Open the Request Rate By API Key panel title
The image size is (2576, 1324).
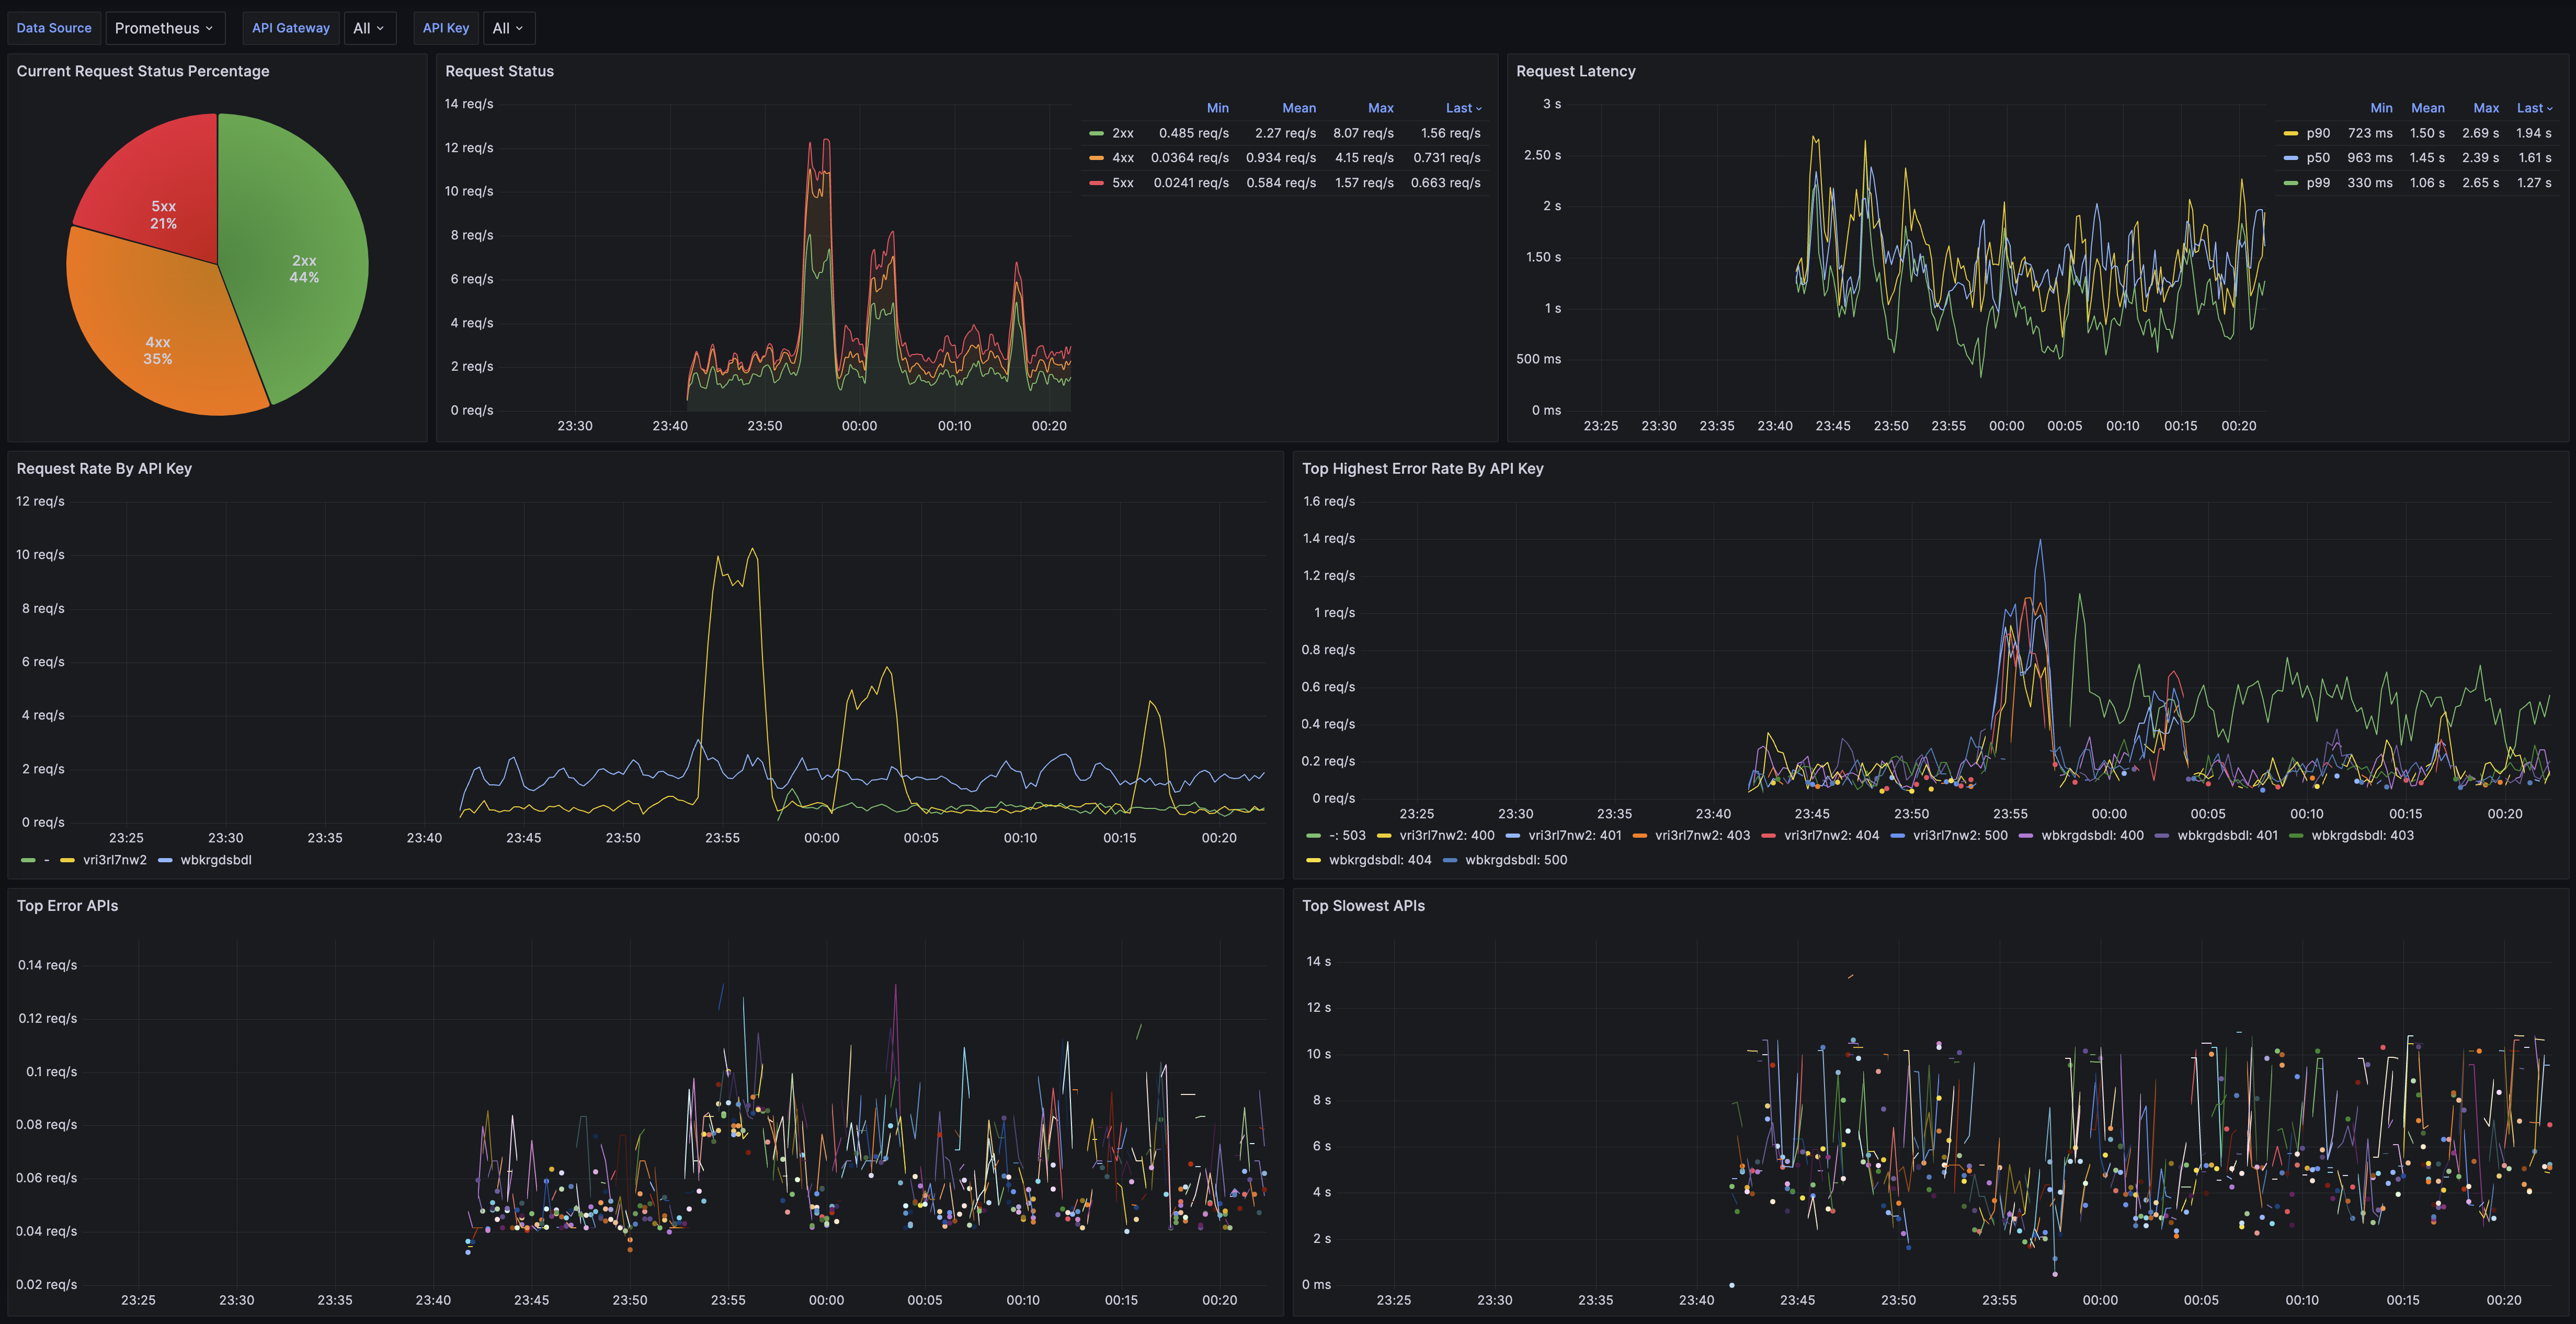tap(104, 469)
